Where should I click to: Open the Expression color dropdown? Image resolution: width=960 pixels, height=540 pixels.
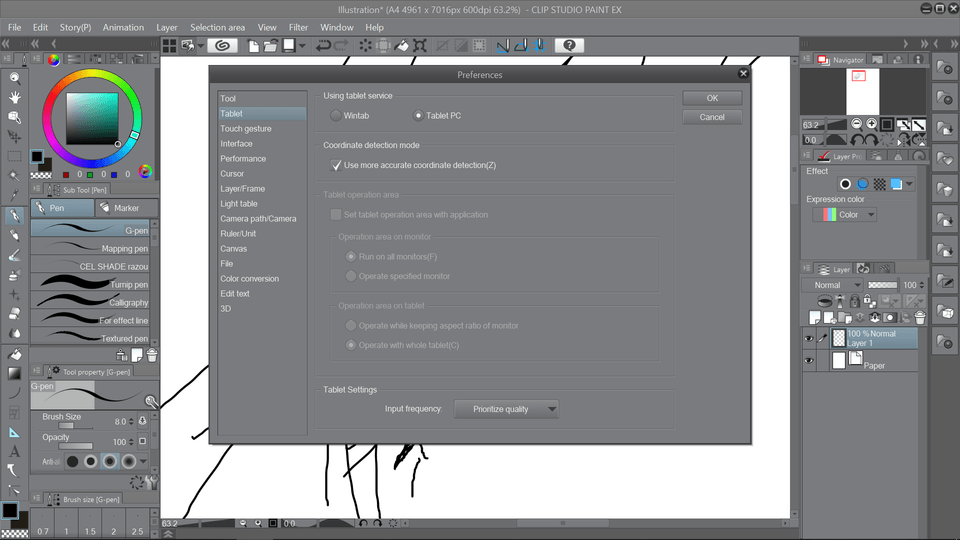844,214
